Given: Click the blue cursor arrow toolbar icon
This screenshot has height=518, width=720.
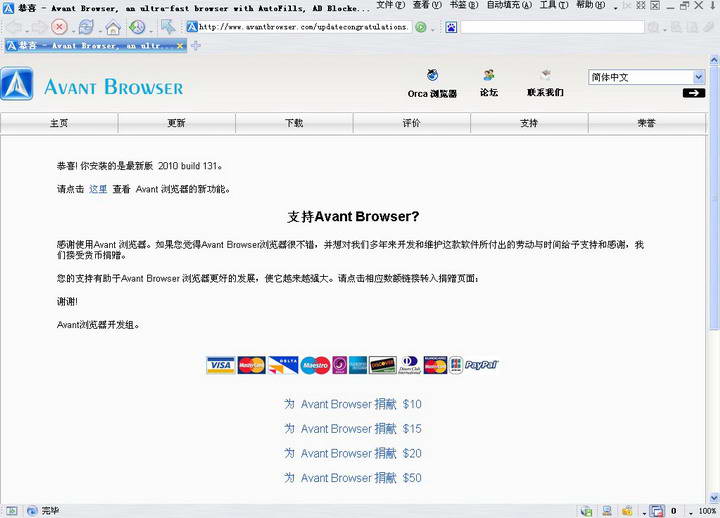Looking at the screenshot, I should pyautogui.click(x=168, y=27).
